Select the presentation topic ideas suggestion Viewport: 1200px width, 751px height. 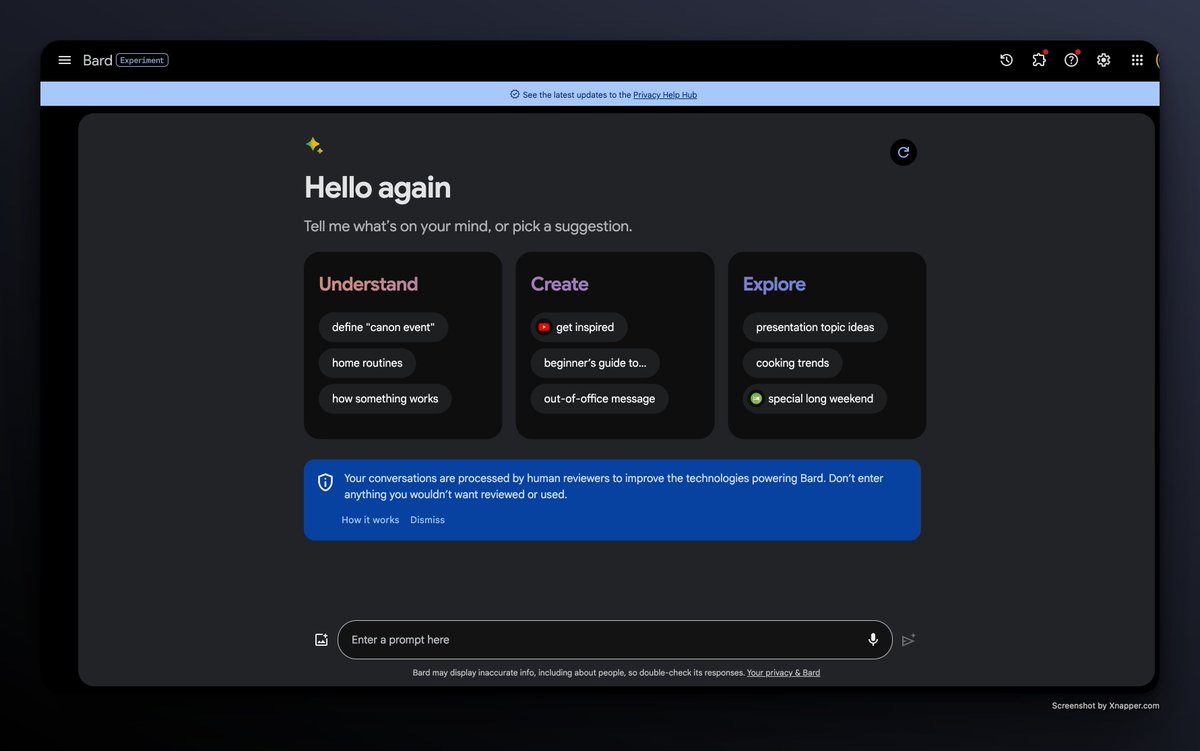coord(815,327)
